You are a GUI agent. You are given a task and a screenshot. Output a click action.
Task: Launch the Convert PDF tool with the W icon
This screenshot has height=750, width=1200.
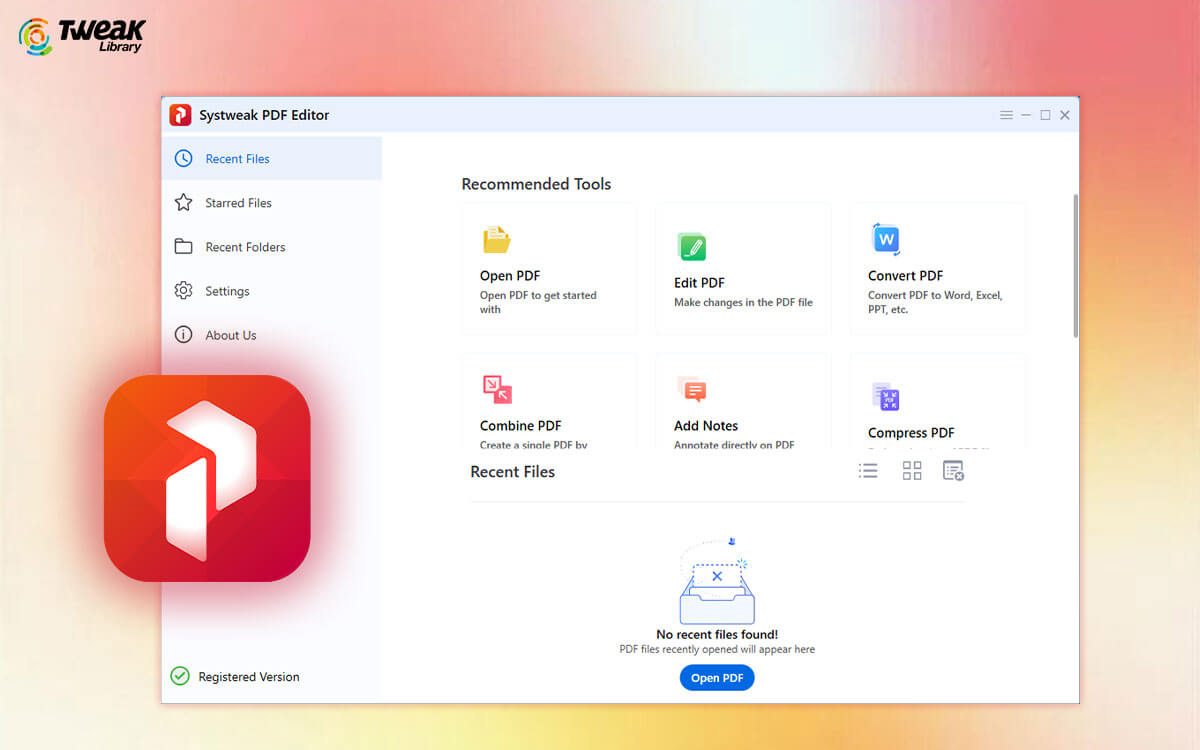[886, 239]
